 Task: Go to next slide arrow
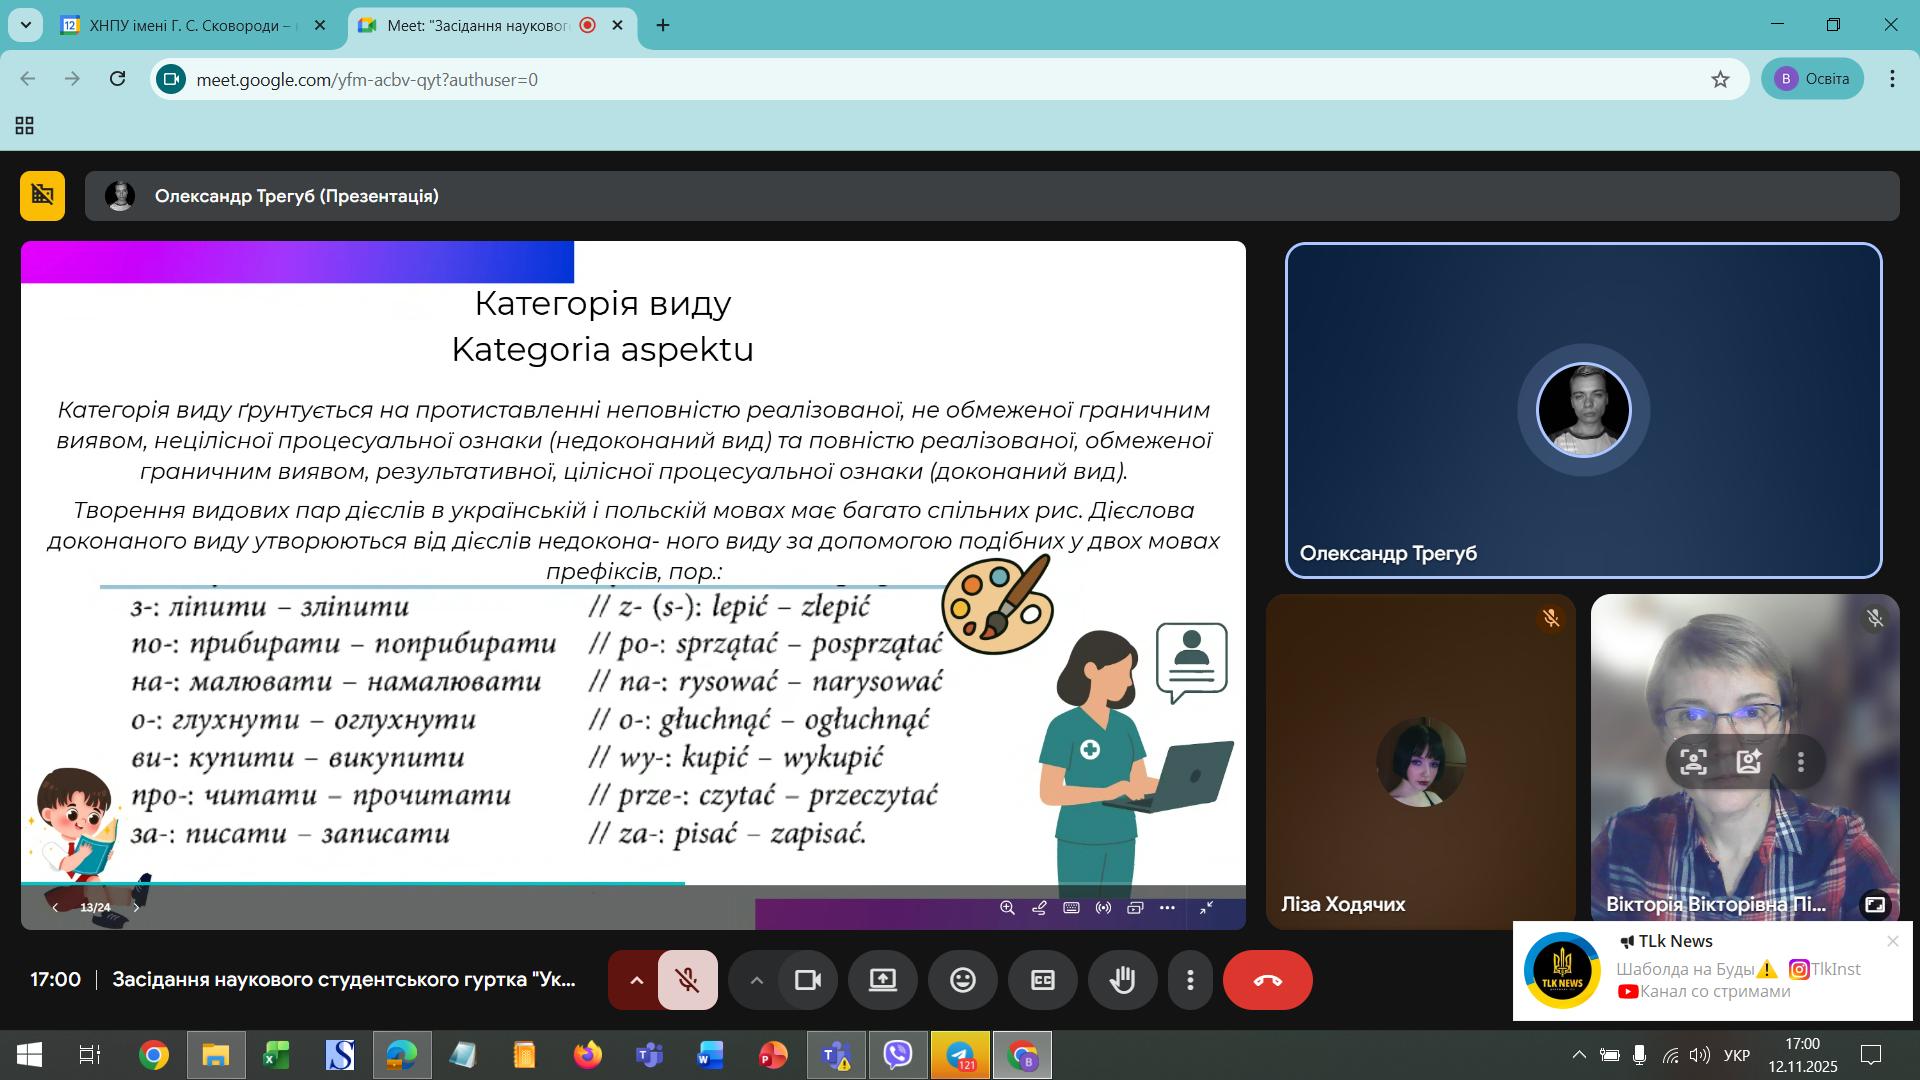pos(137,908)
